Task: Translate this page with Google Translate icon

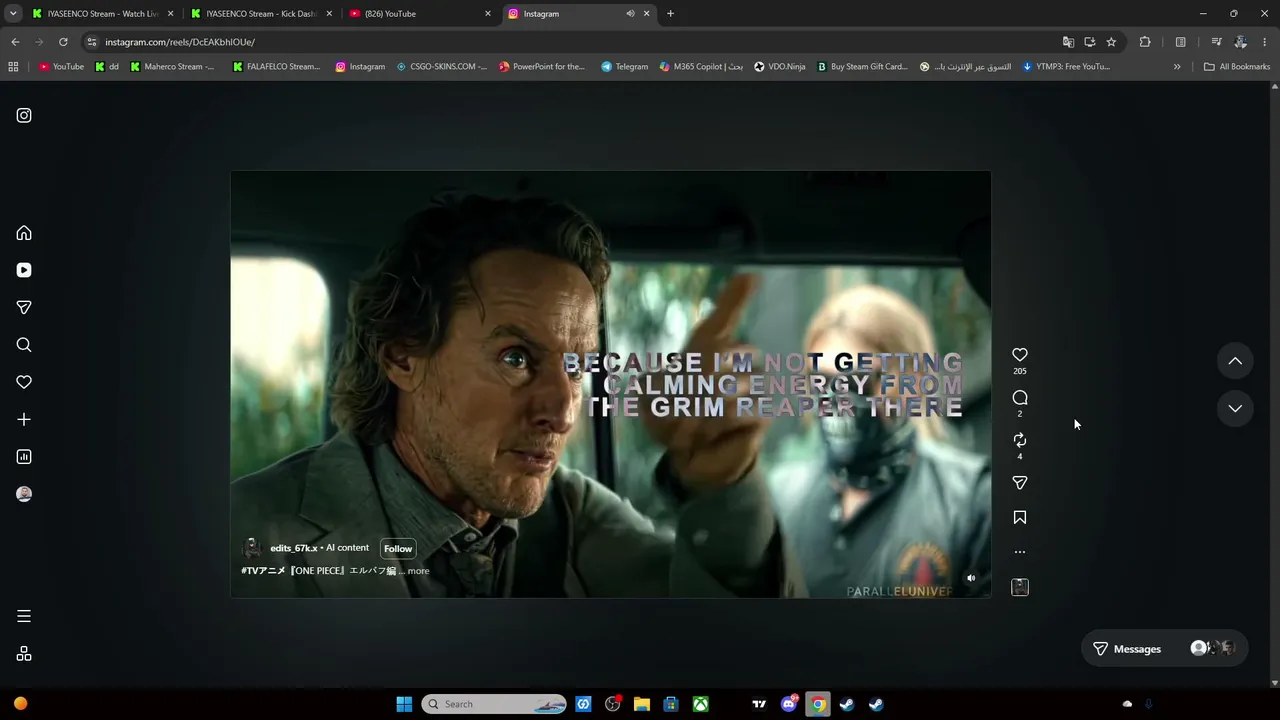Action: (1068, 42)
